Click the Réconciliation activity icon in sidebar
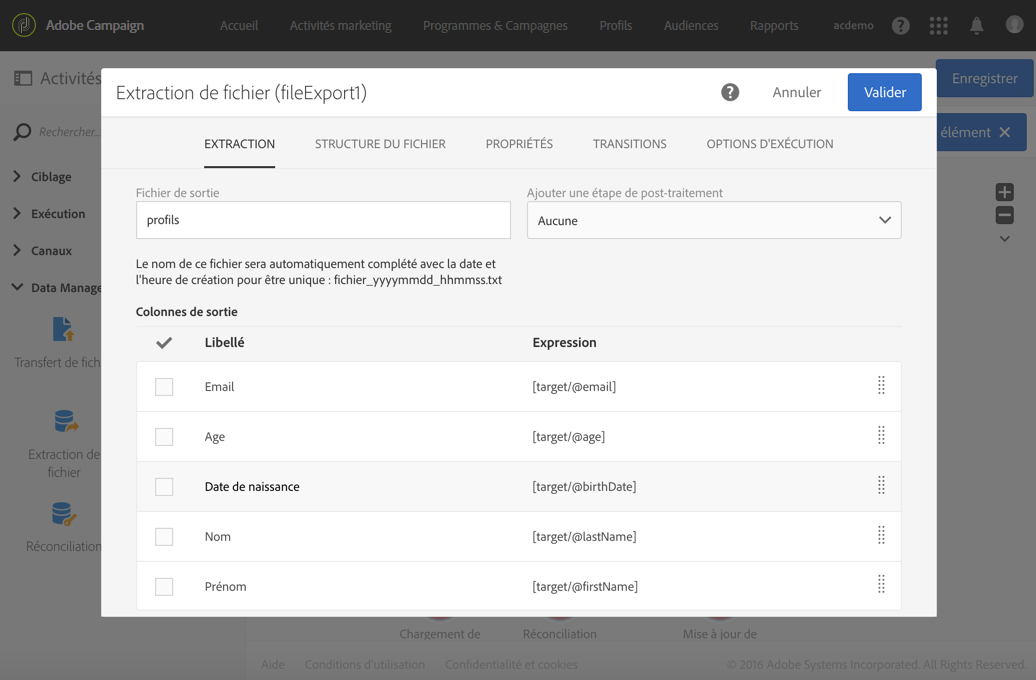 point(64,515)
